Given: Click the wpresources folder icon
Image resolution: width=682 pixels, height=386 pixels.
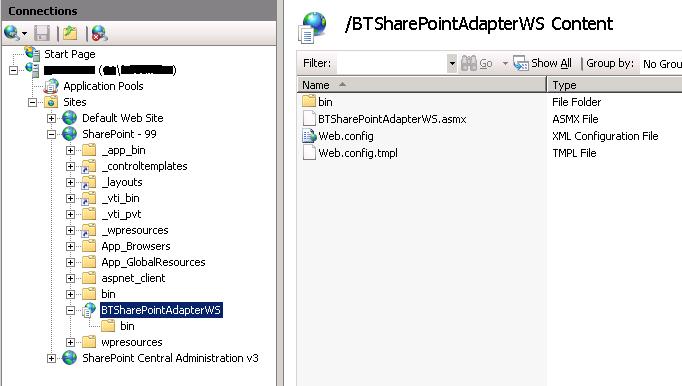Looking at the screenshot, I should tap(89, 342).
